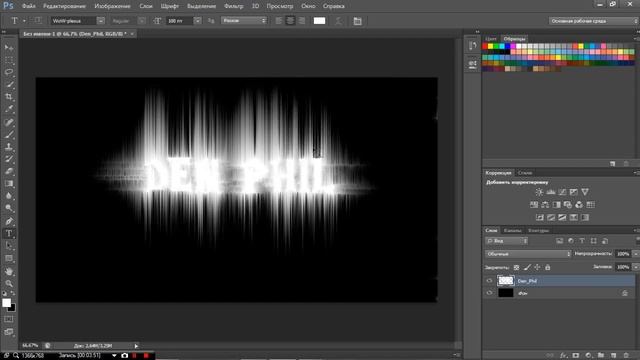Select the Pen tool
The width and height of the screenshot is (640, 360).
[x=9, y=221]
